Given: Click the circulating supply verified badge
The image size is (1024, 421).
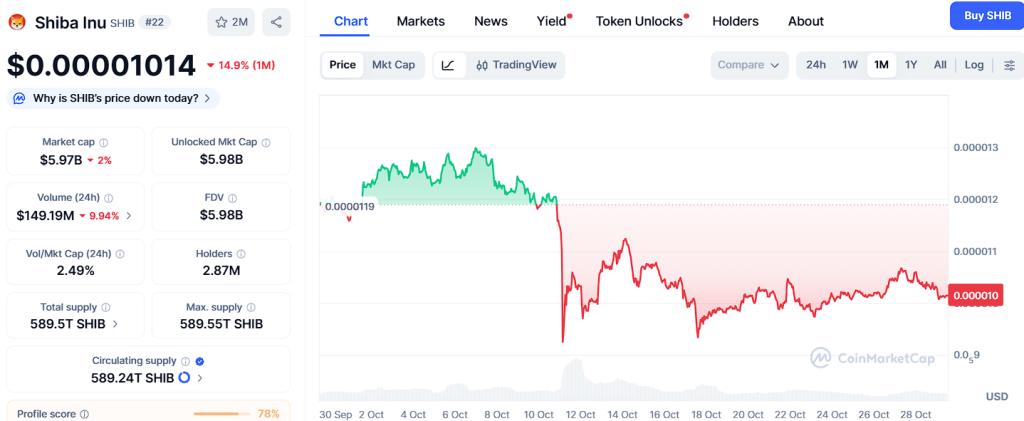Looking at the screenshot, I should pyautogui.click(x=199, y=361).
